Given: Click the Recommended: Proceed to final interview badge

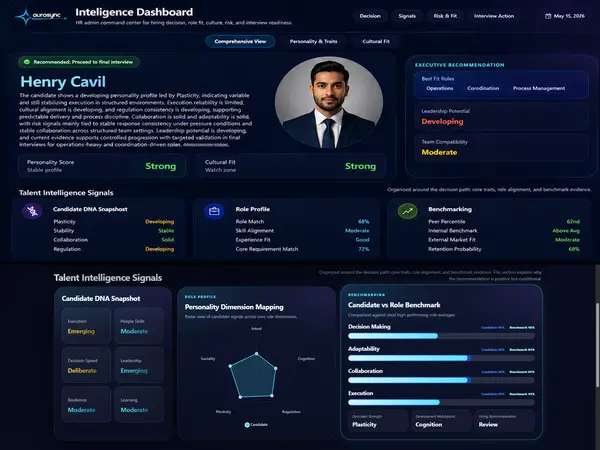Looking at the screenshot, I should pyautogui.click(x=79, y=62).
